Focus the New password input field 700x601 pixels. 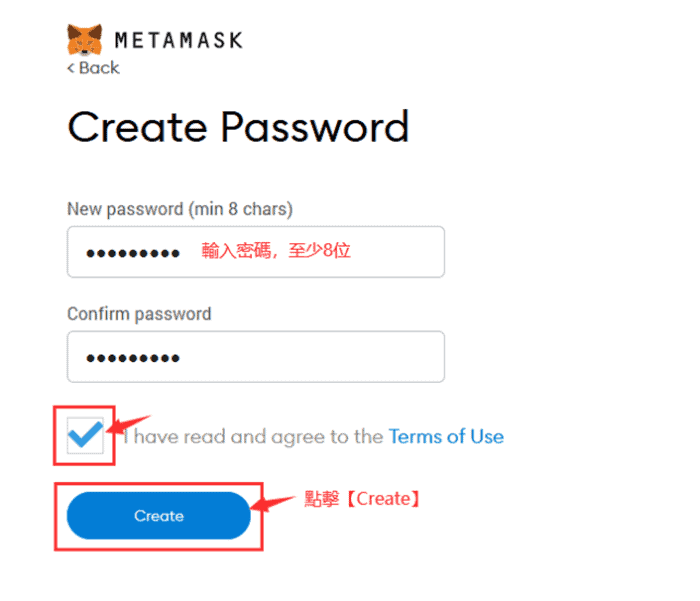[256, 252]
